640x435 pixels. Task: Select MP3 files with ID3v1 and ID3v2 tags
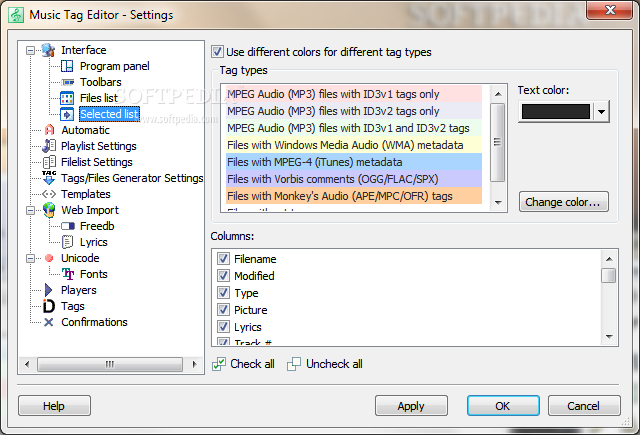(353, 128)
